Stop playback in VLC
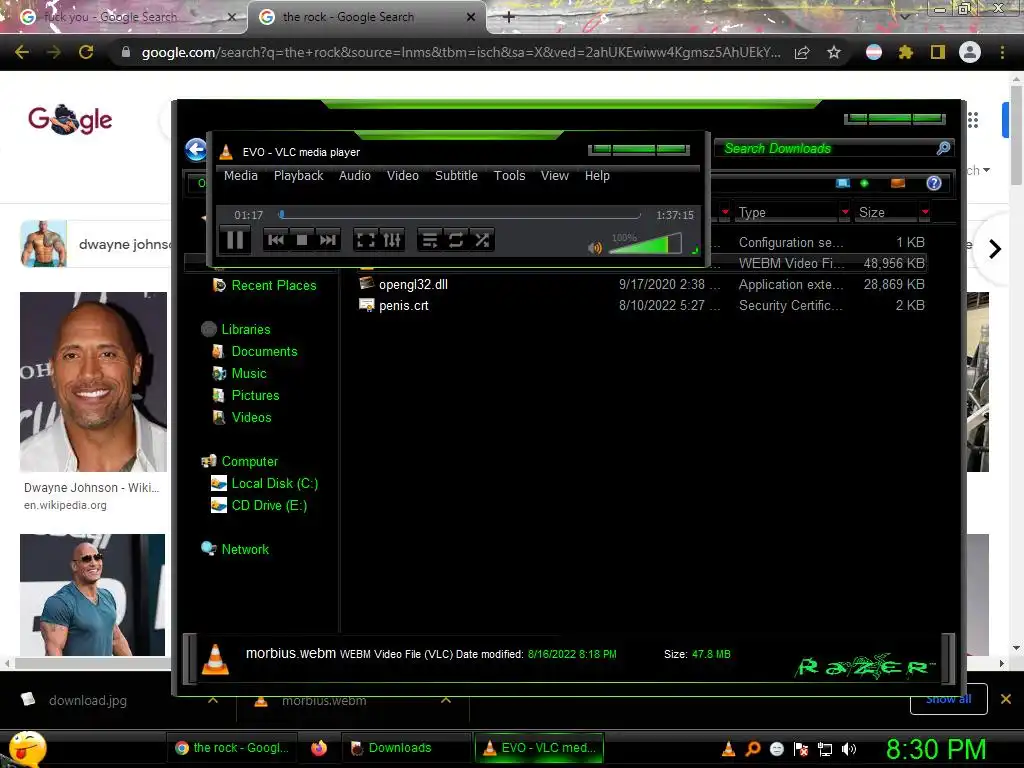 click(x=302, y=240)
